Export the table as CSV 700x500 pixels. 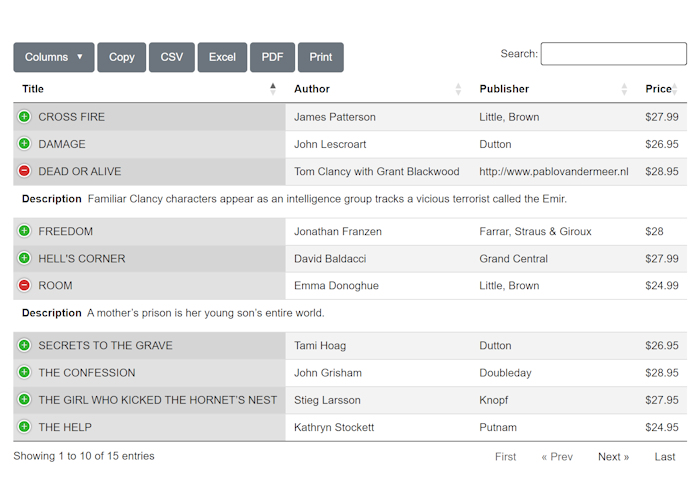(172, 57)
